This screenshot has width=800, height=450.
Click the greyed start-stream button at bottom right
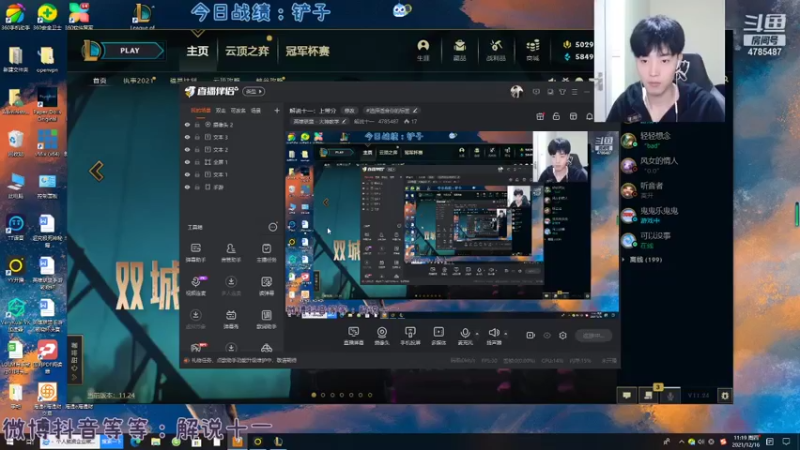click(593, 336)
